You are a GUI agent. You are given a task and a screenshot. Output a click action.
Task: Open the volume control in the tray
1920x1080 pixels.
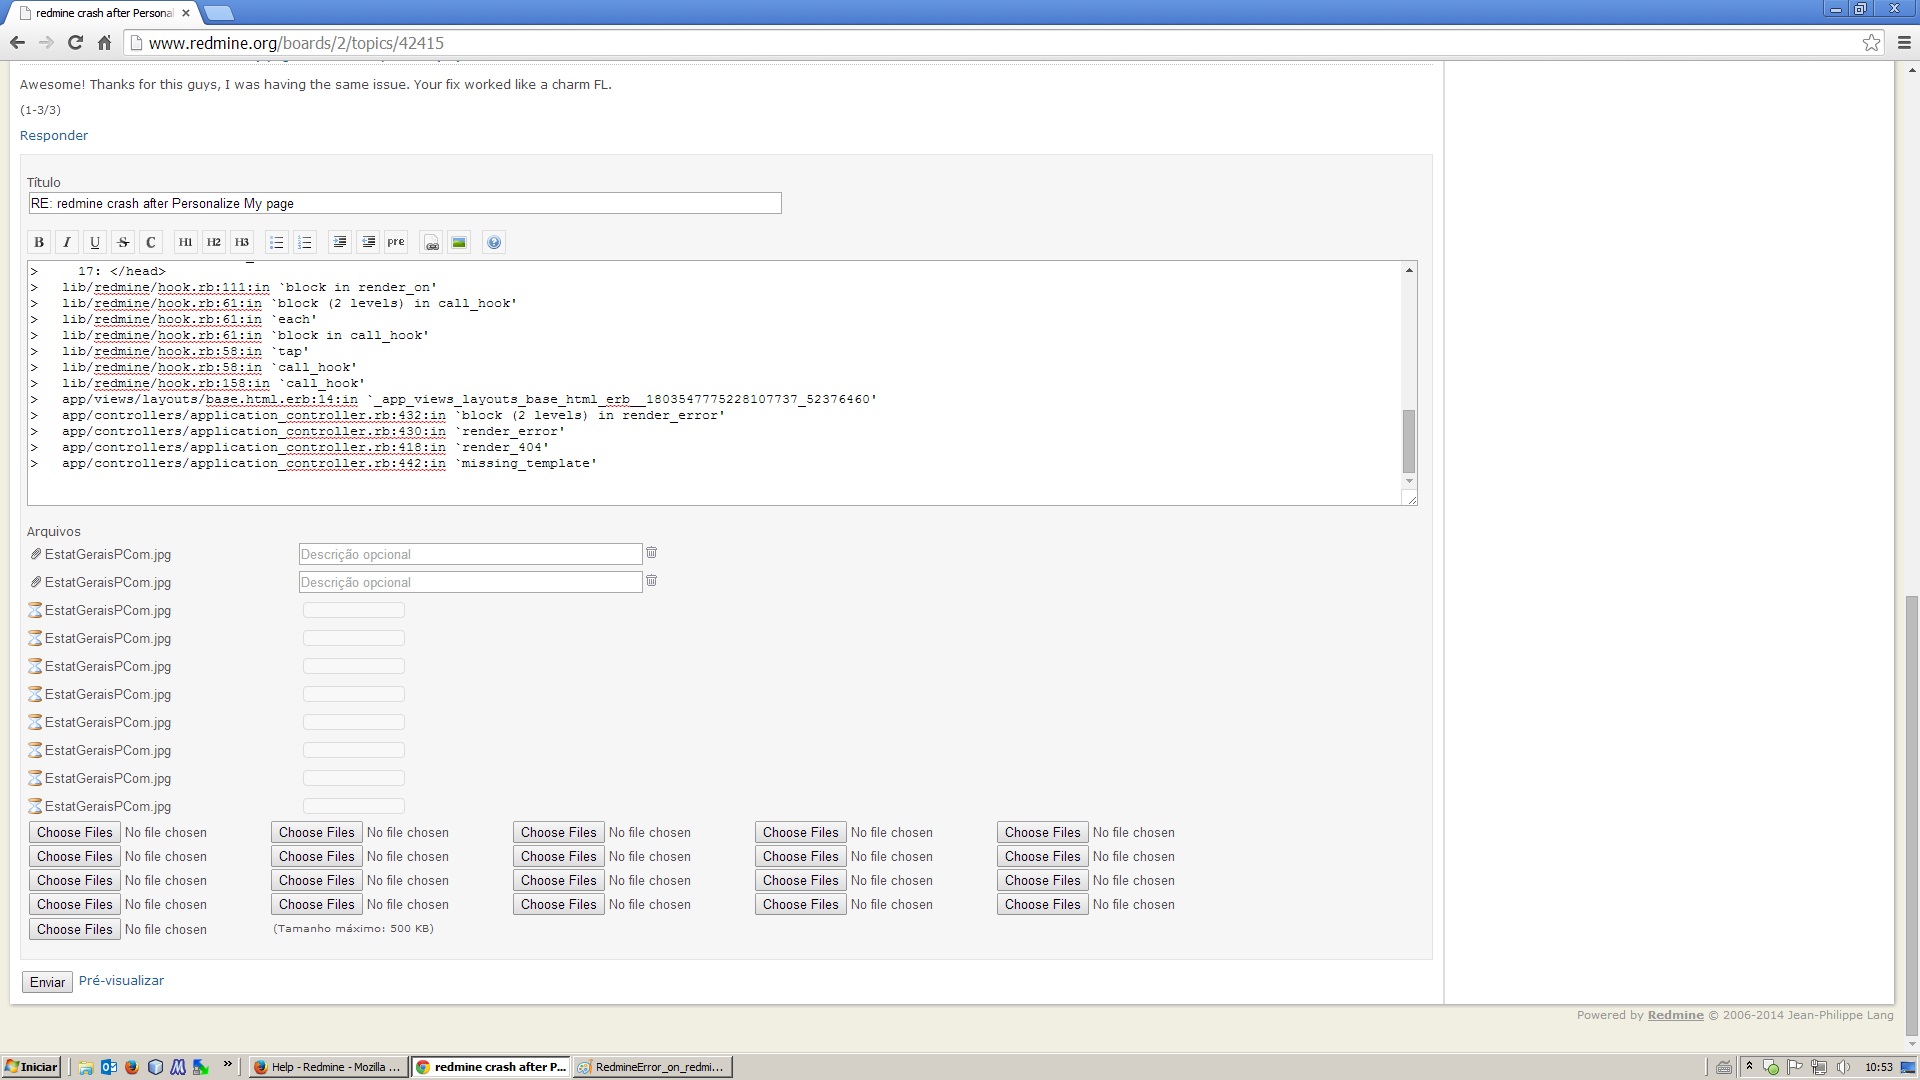point(1843,1067)
